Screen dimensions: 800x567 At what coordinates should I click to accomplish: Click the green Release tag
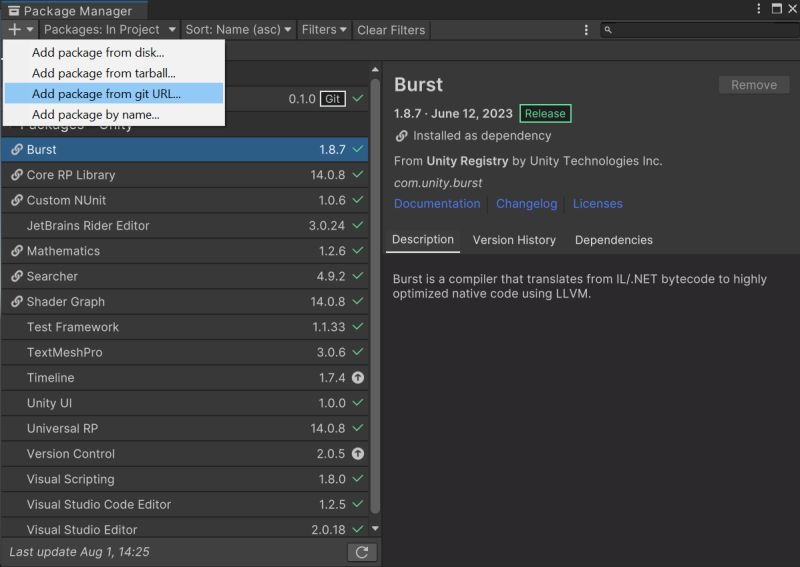[x=545, y=113]
